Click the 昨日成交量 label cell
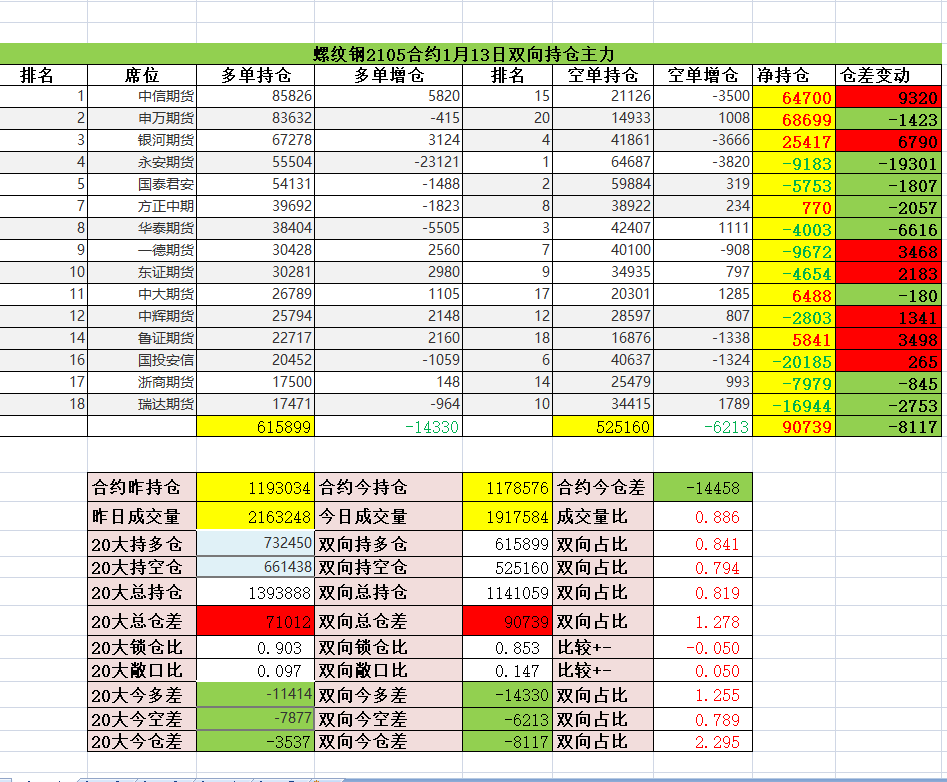947x782 pixels. [142, 516]
